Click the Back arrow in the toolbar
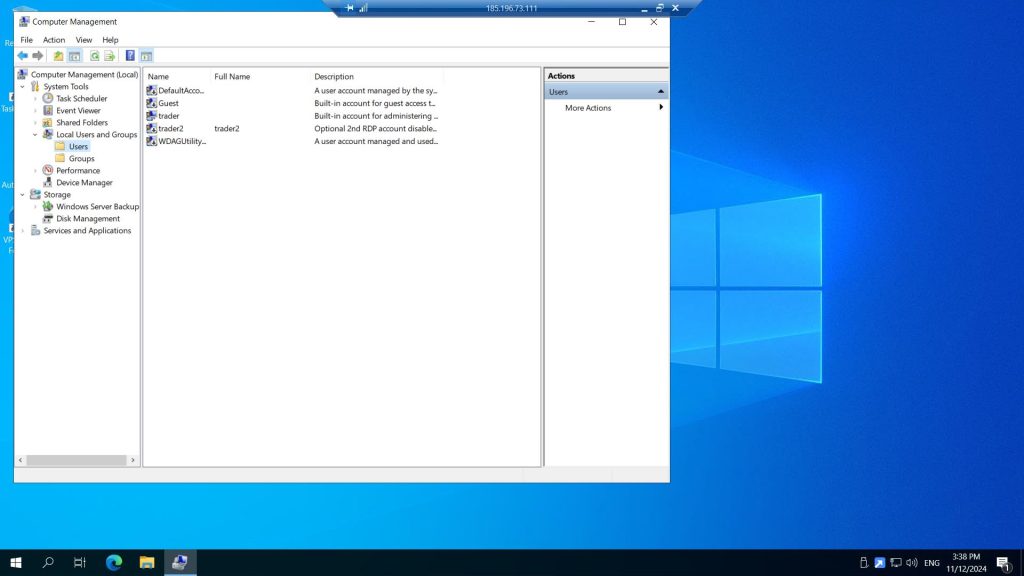Image resolution: width=1024 pixels, height=576 pixels. coord(22,56)
